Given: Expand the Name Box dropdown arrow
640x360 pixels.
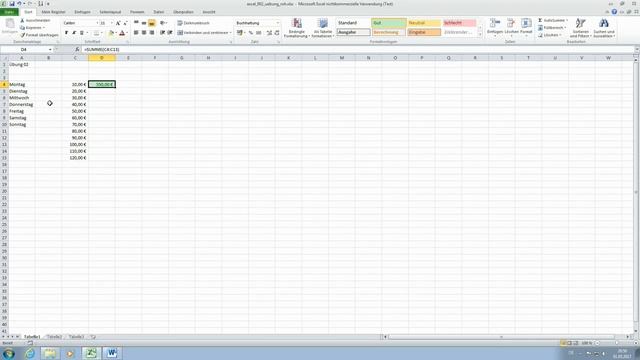Looking at the screenshot, I should point(50,49).
